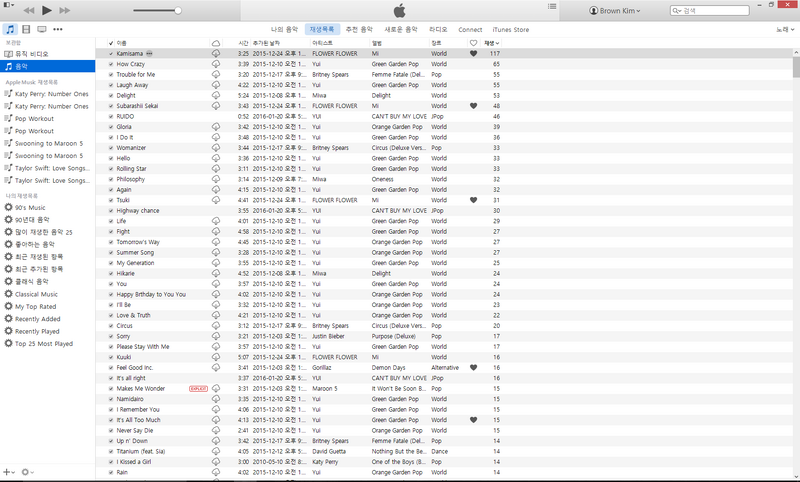This screenshot has height=482, width=800.
Task: Download Laugh Away via its cloud icon
Action: pos(216,85)
